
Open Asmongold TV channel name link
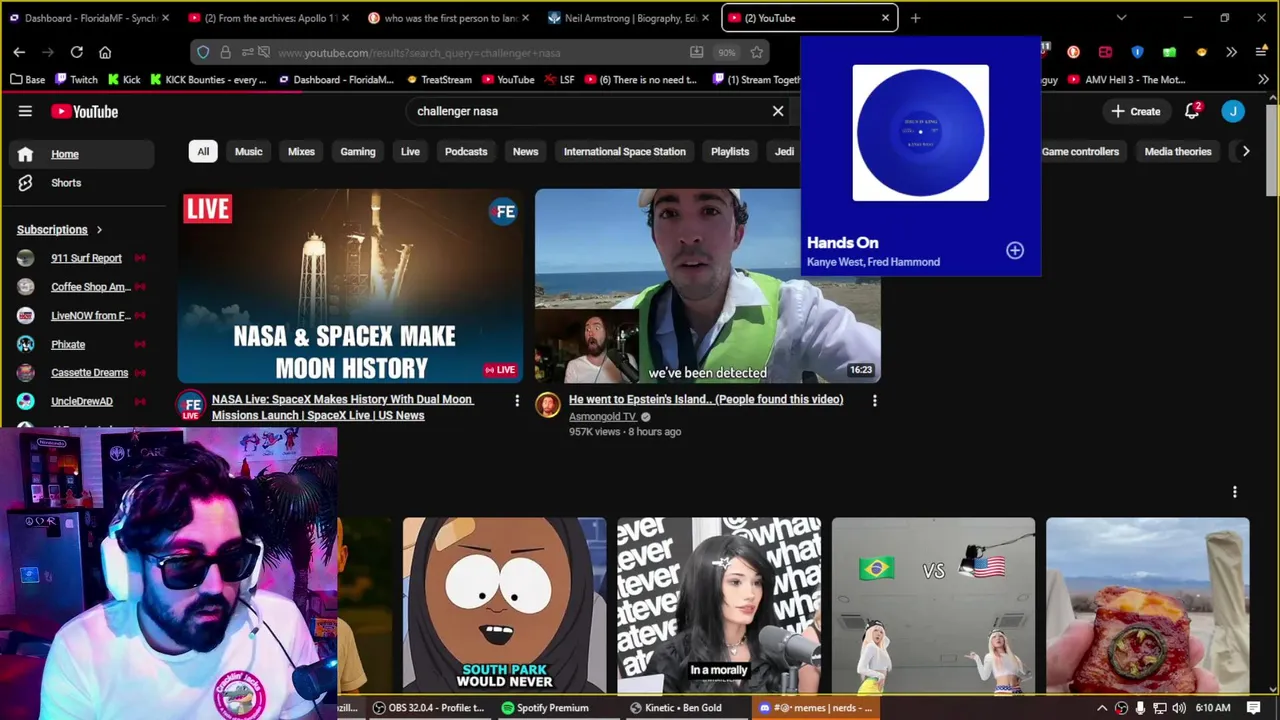(x=602, y=416)
